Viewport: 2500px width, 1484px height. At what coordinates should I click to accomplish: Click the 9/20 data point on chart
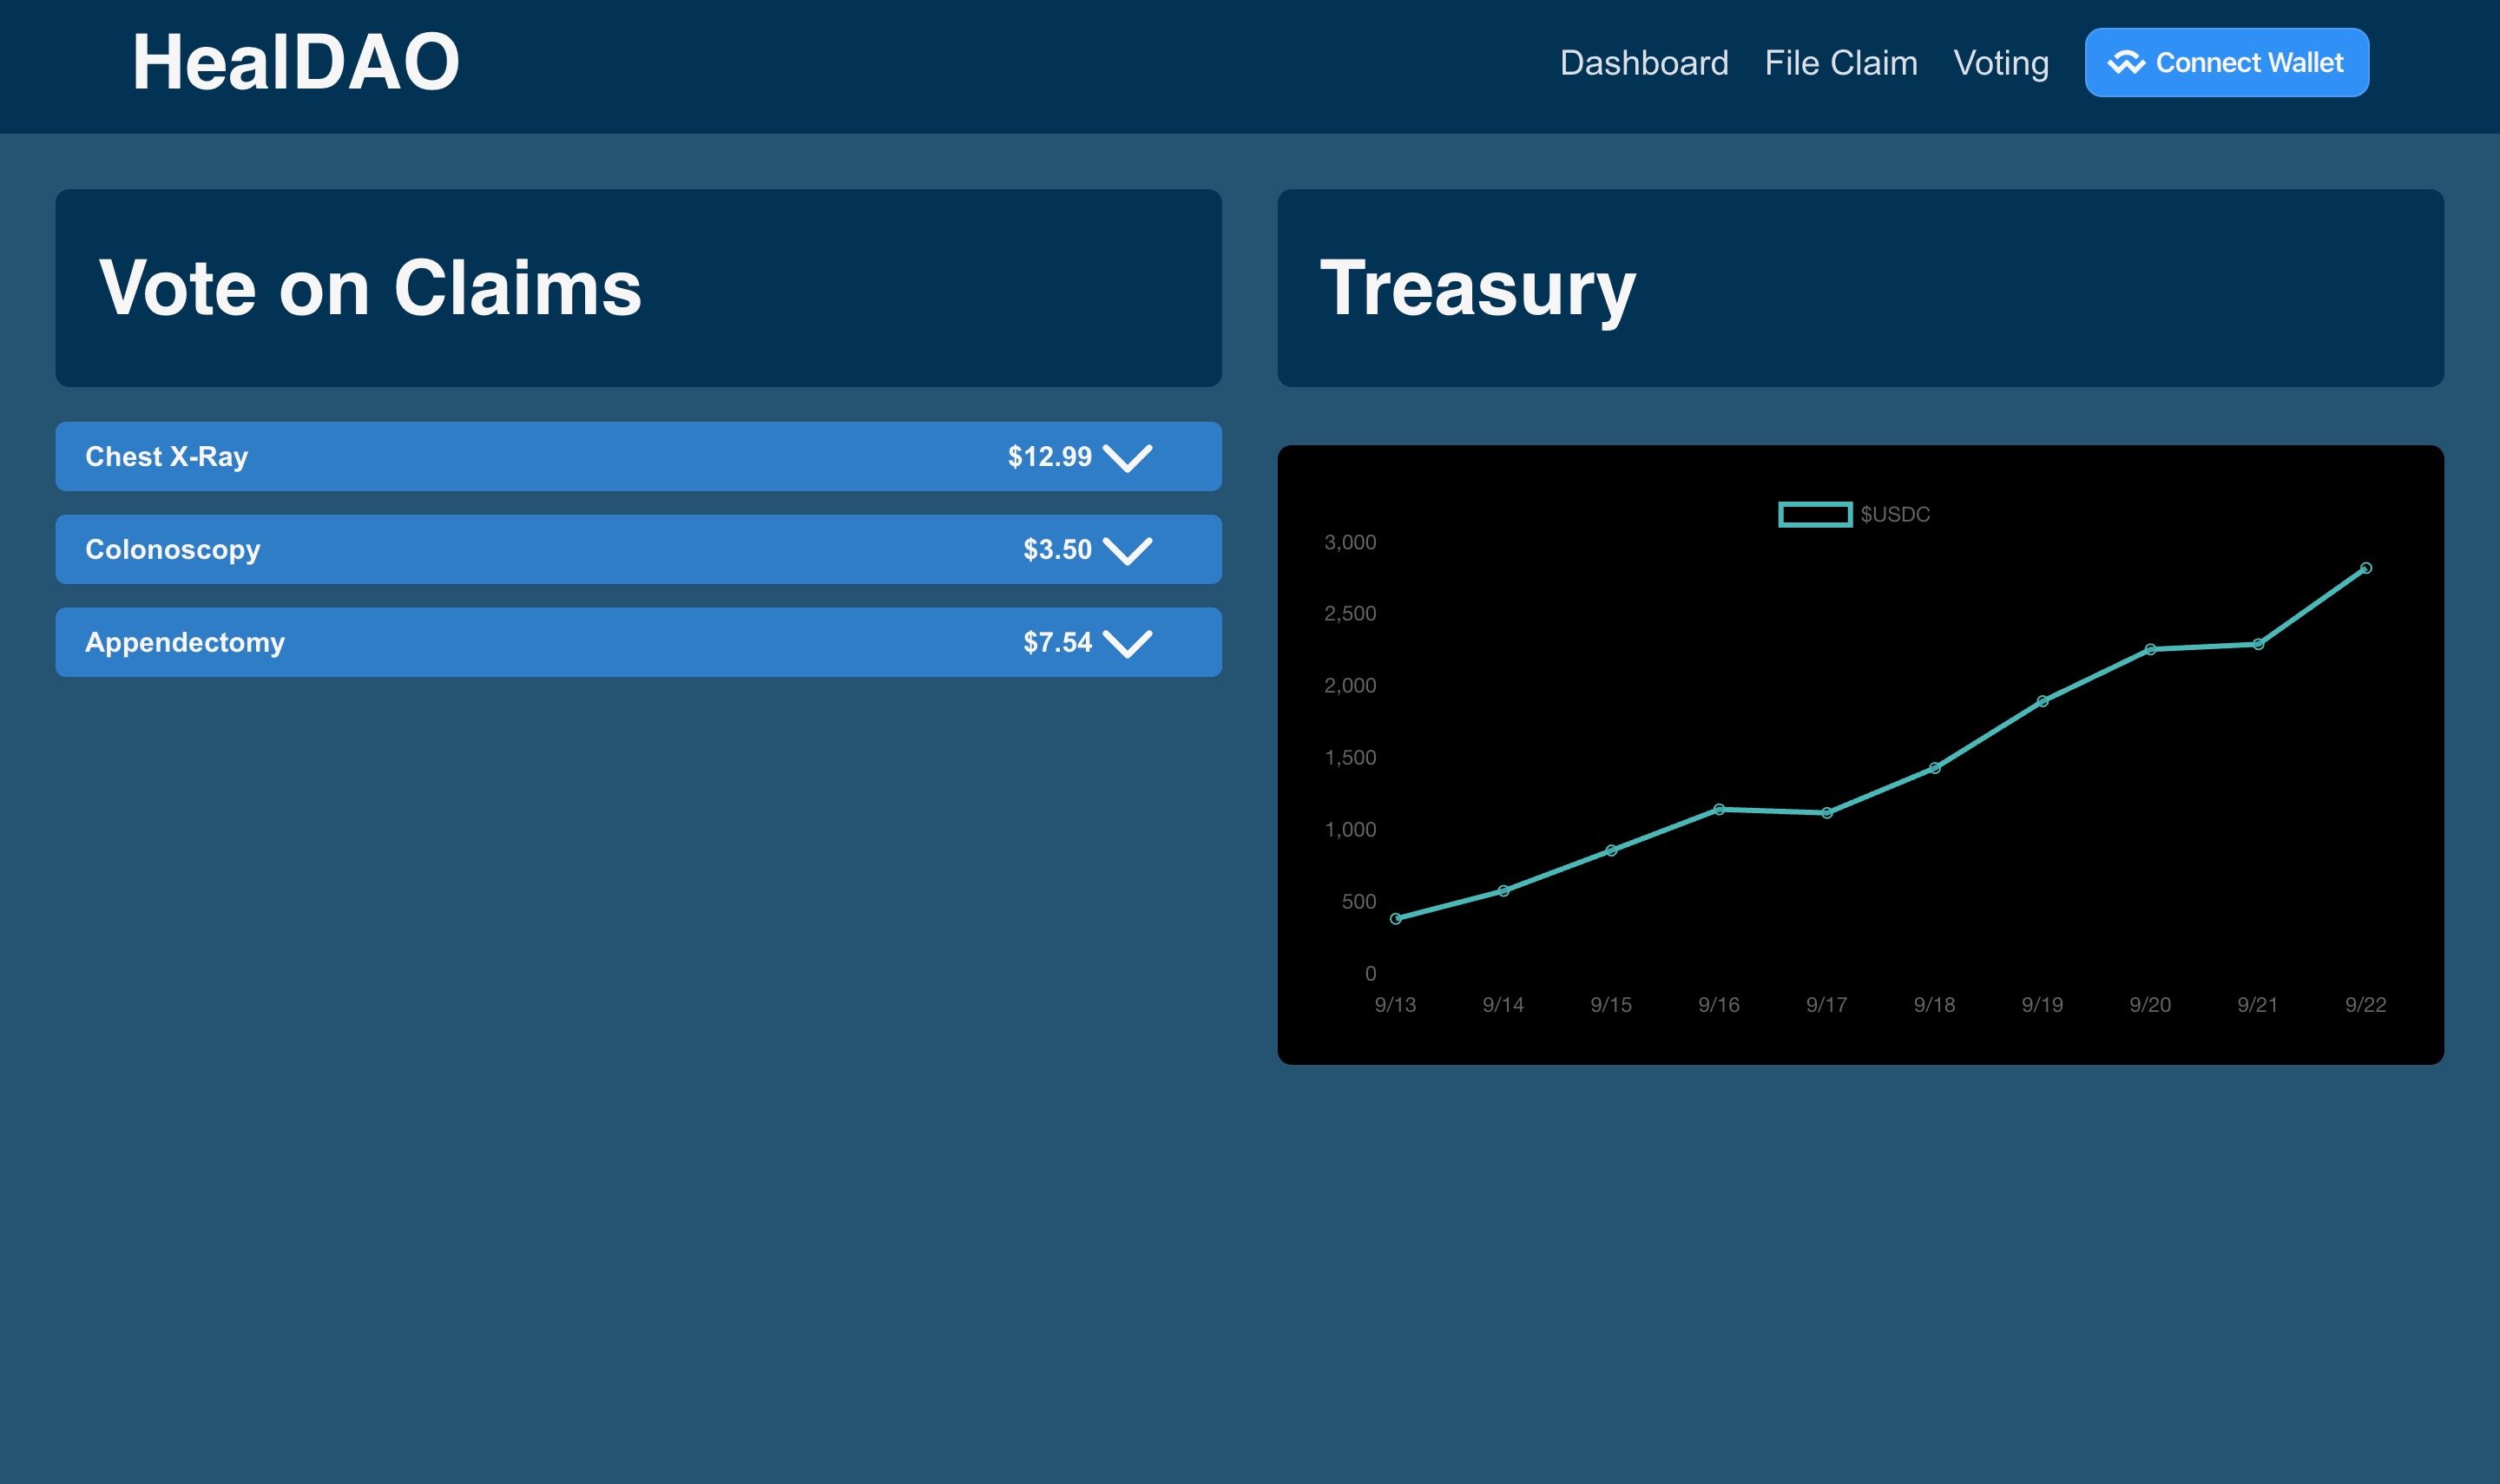coord(2150,650)
